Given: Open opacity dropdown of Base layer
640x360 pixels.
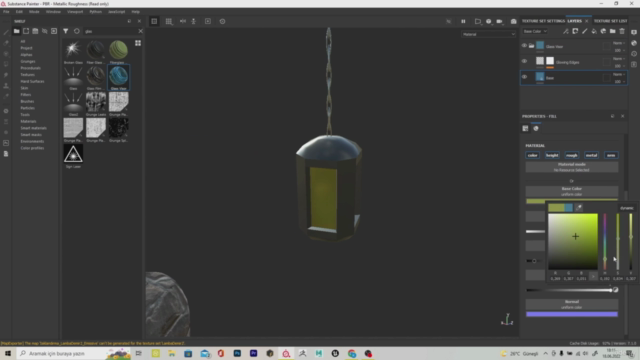Looking at the screenshot, I should [619, 82].
